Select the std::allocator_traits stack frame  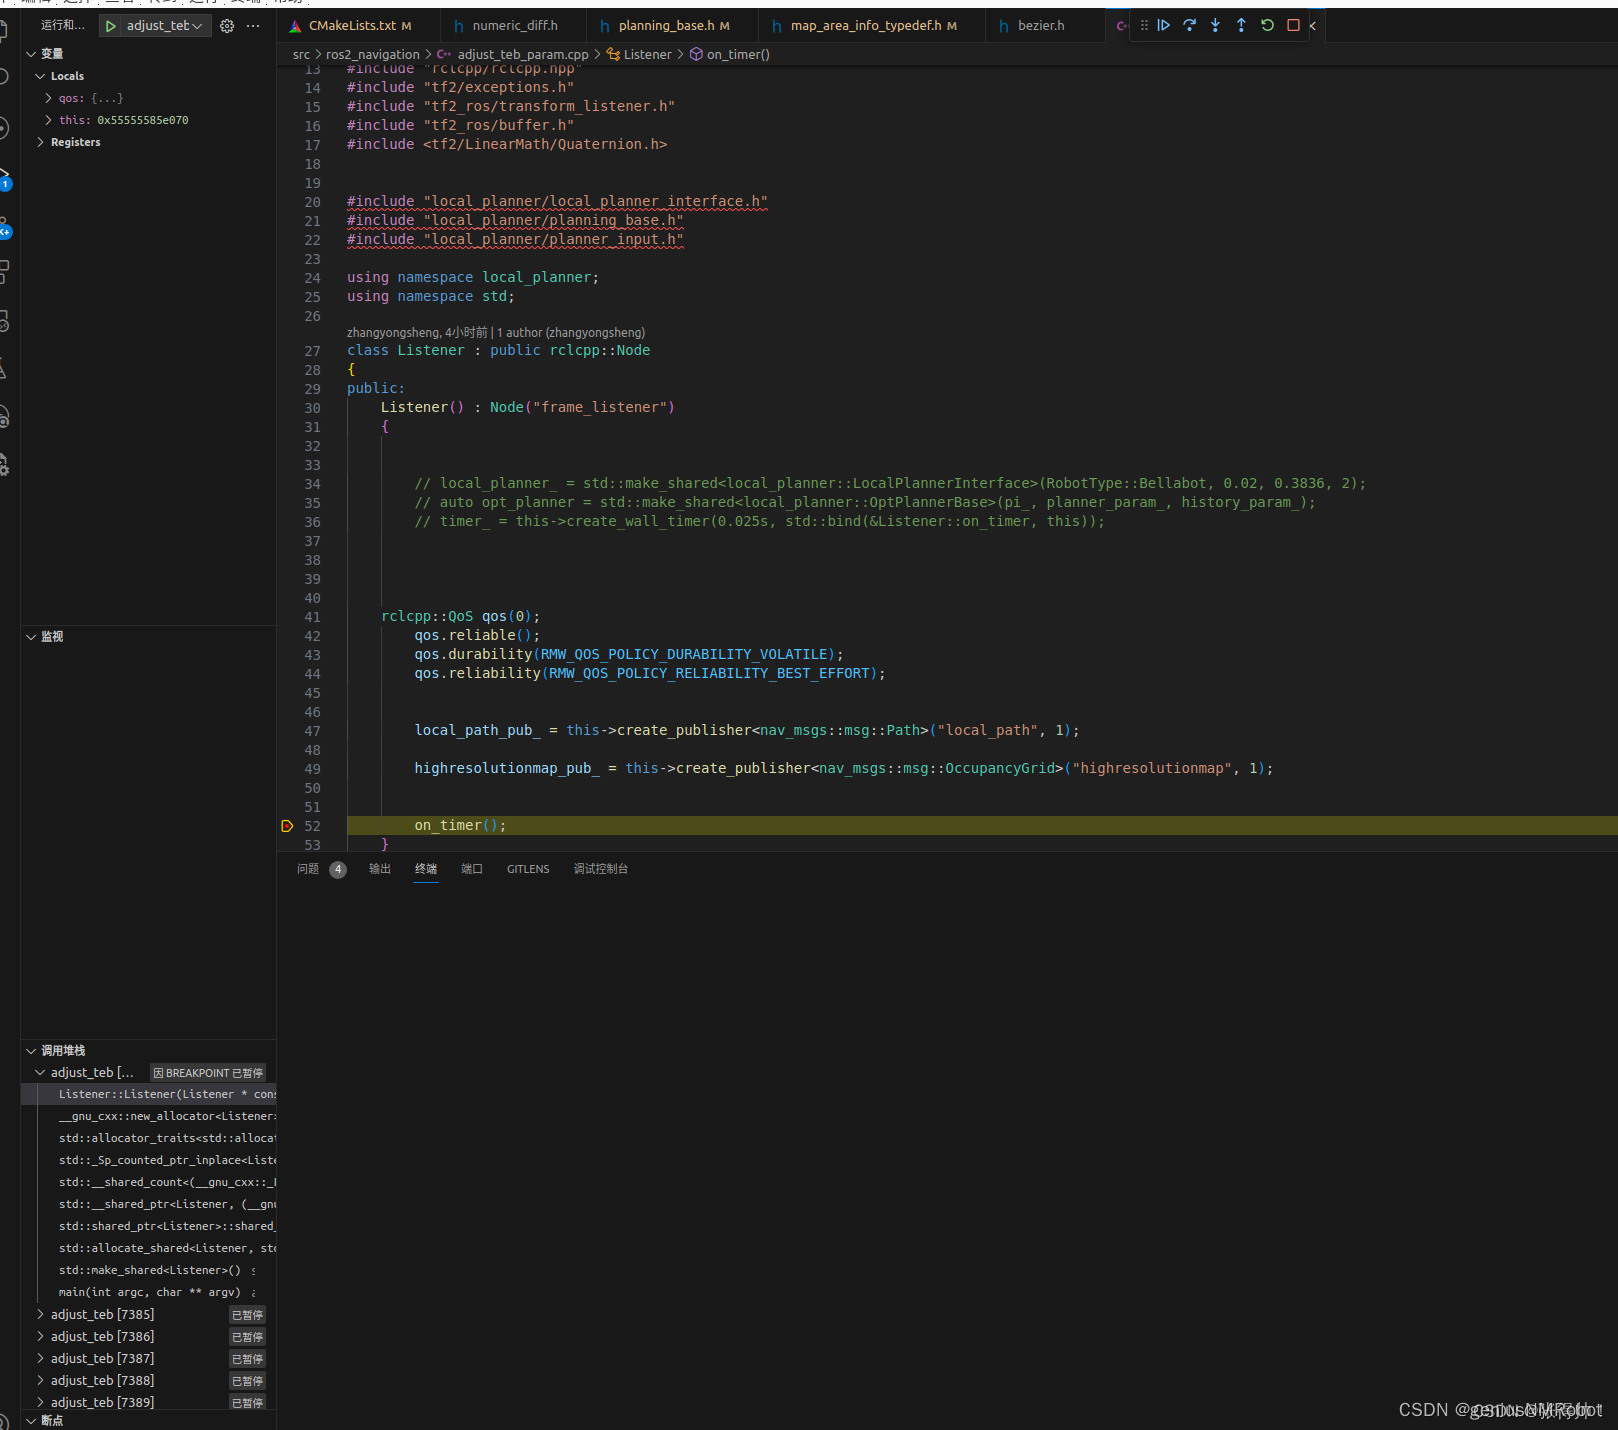click(x=148, y=1139)
